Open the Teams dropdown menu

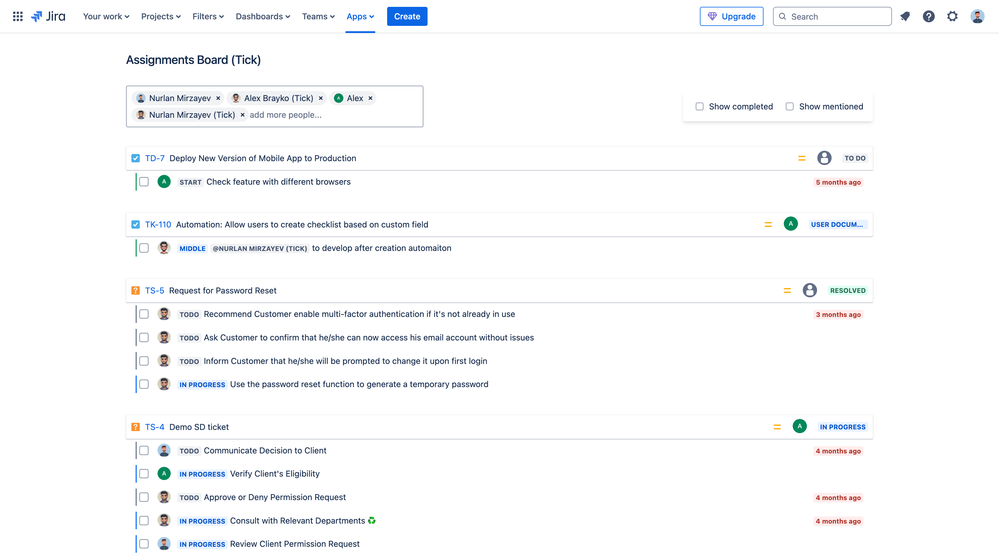pos(318,17)
